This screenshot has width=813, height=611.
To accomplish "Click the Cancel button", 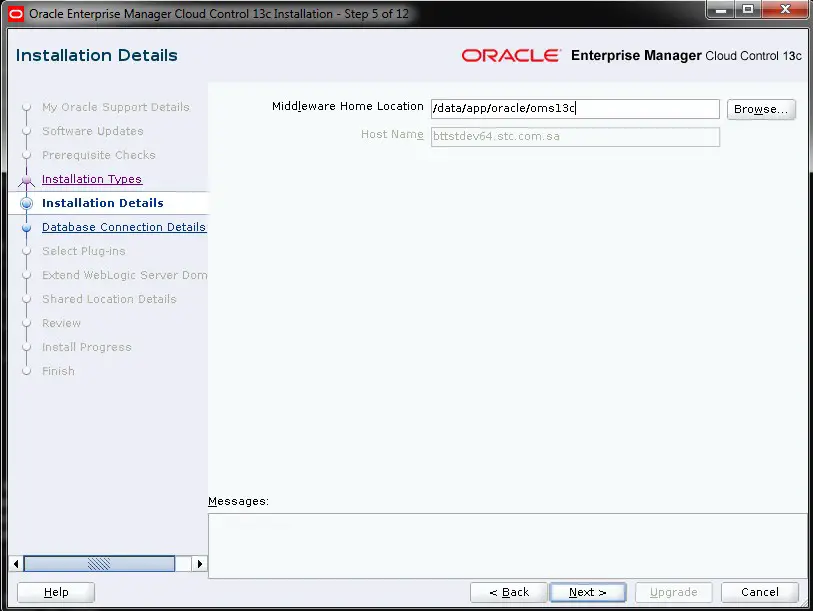I will tap(760, 592).
